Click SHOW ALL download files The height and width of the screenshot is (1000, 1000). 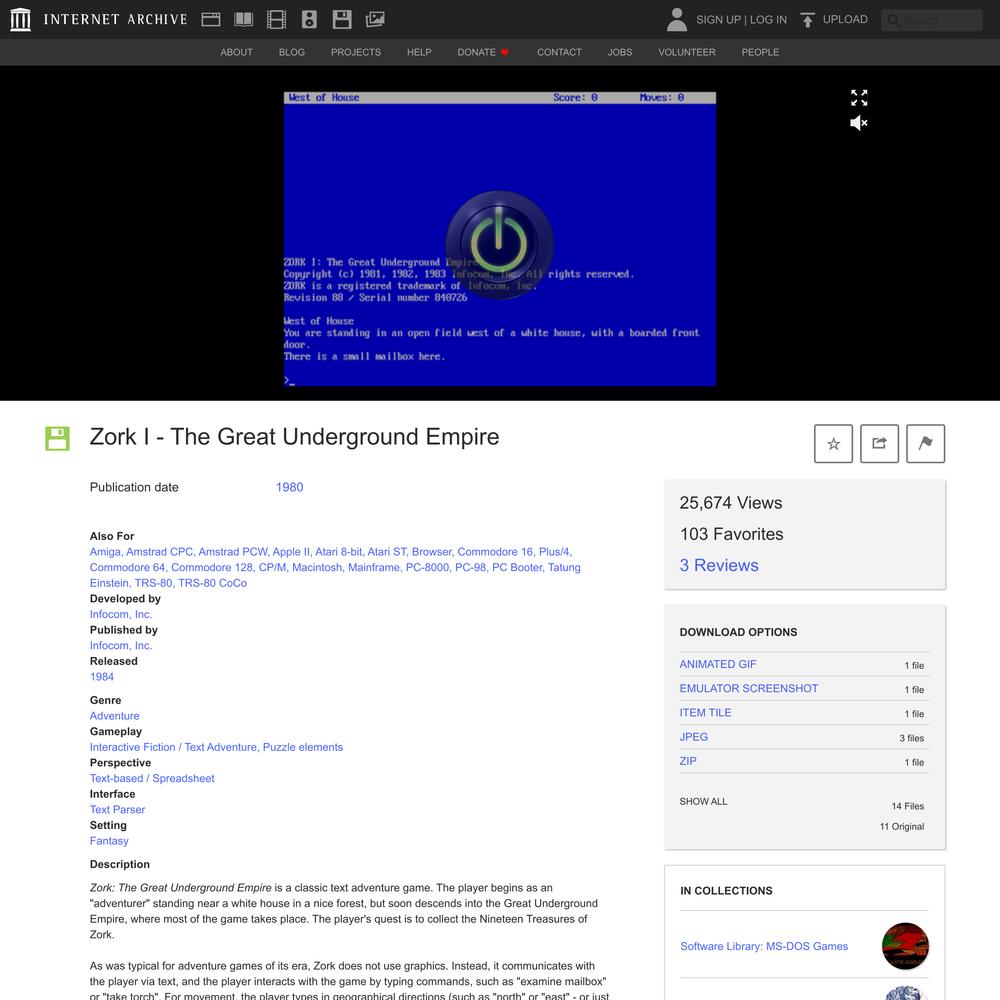click(x=703, y=801)
